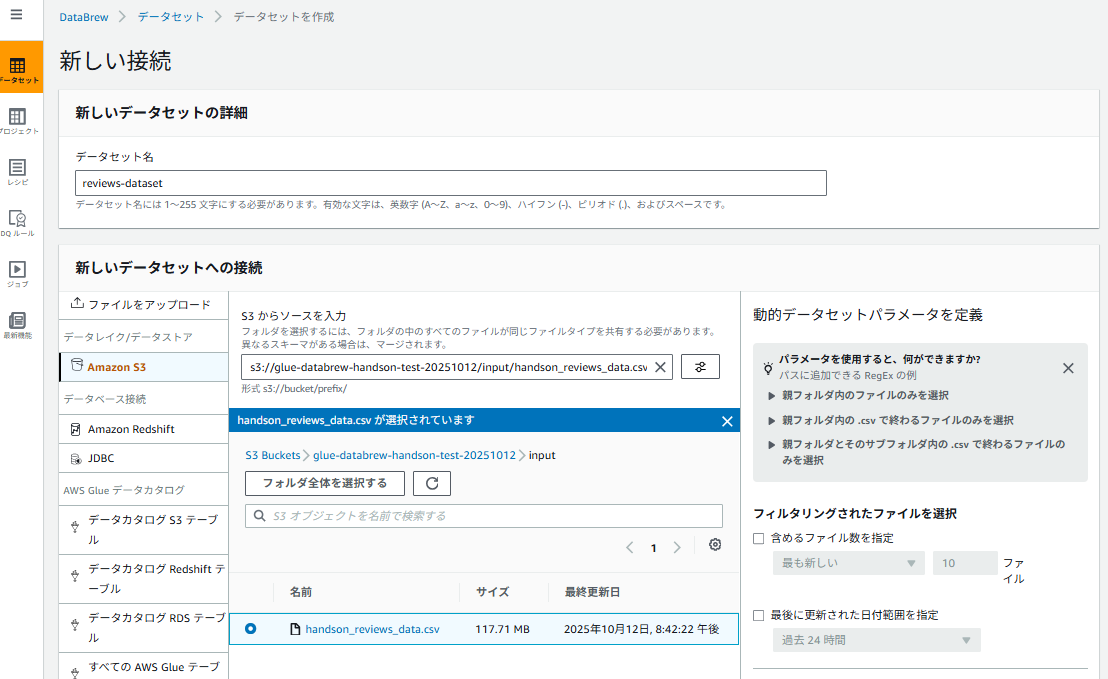Clear the S3 source path field
This screenshot has height=679, width=1108.
(660, 367)
